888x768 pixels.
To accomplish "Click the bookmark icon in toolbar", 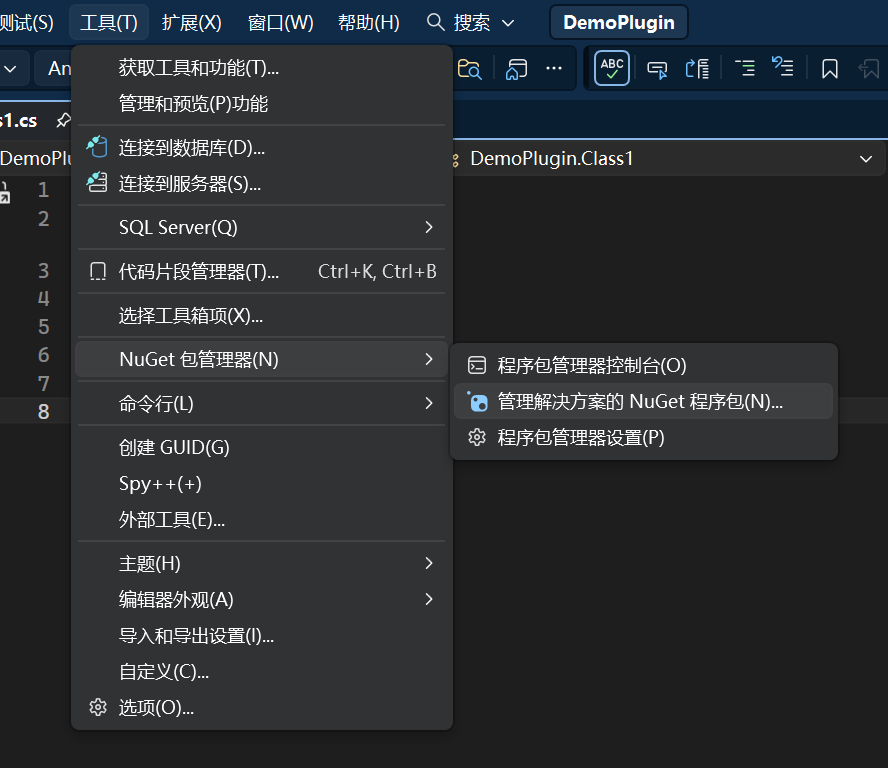I will 829,68.
